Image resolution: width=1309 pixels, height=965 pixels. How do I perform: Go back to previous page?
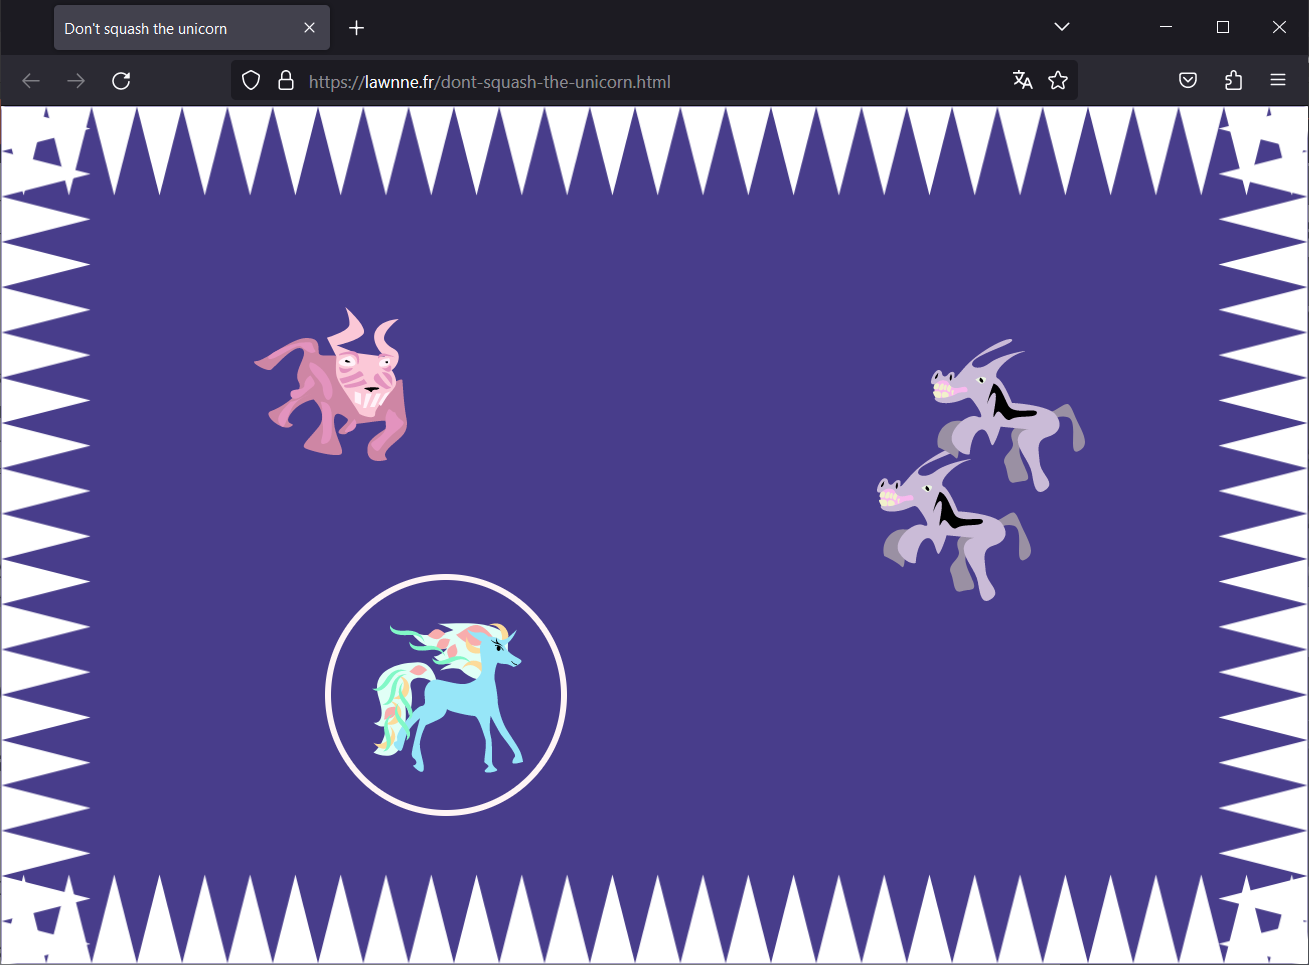31,81
